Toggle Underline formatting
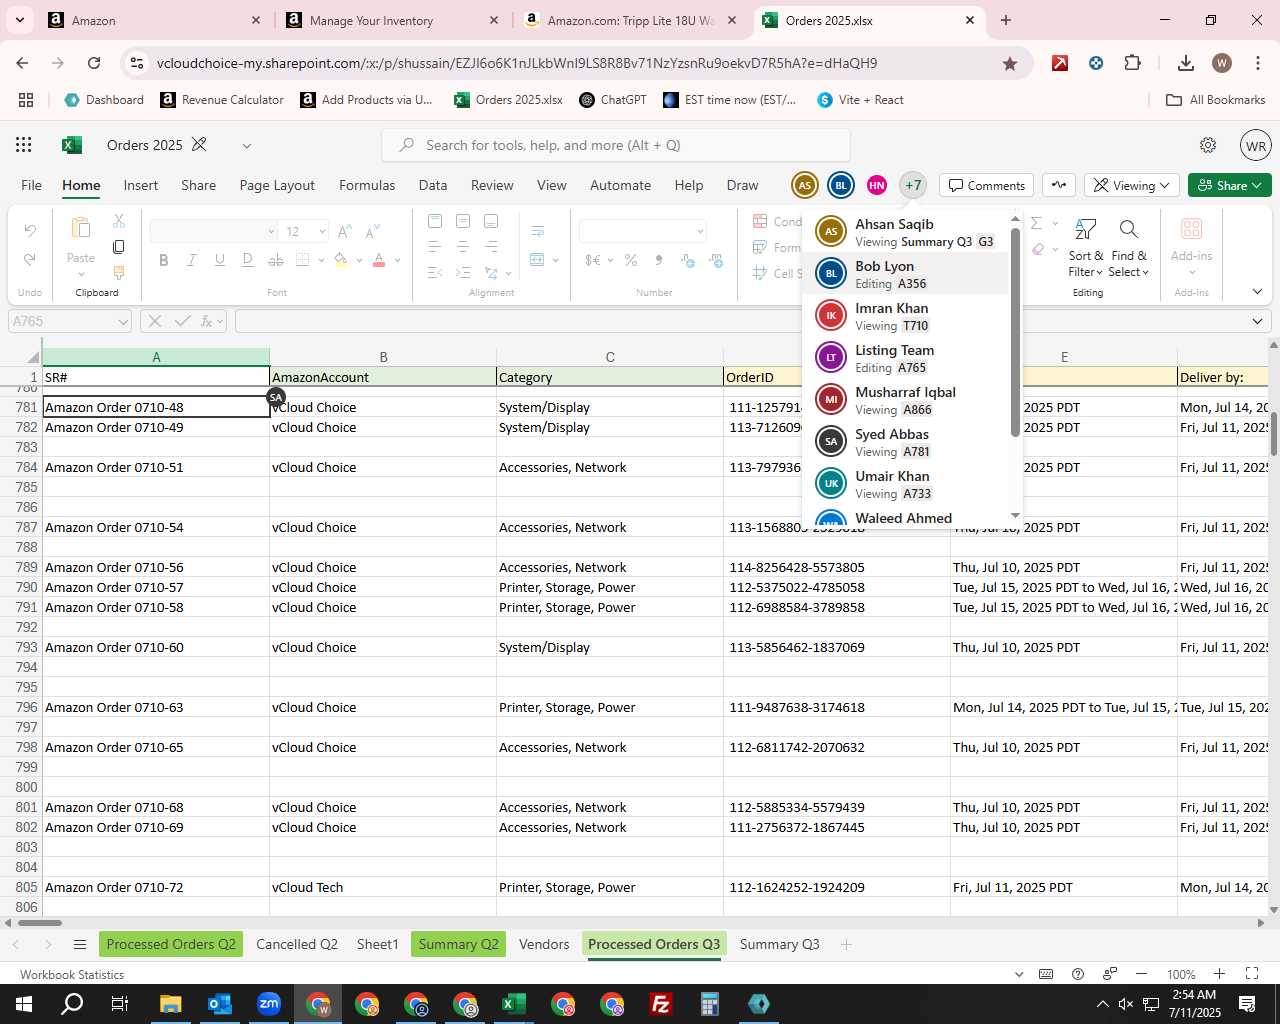This screenshot has height=1024, width=1280. click(x=220, y=260)
